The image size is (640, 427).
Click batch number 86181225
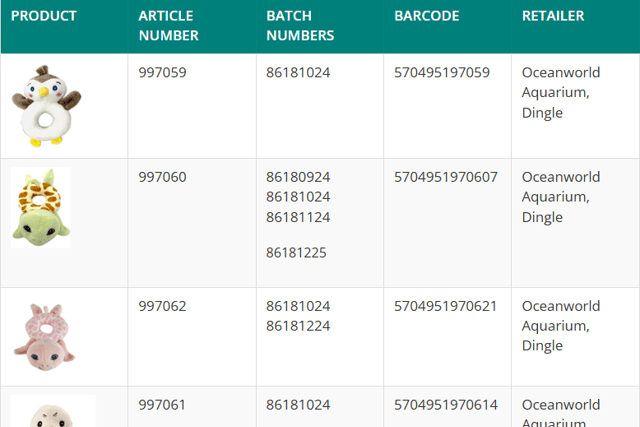point(296,253)
